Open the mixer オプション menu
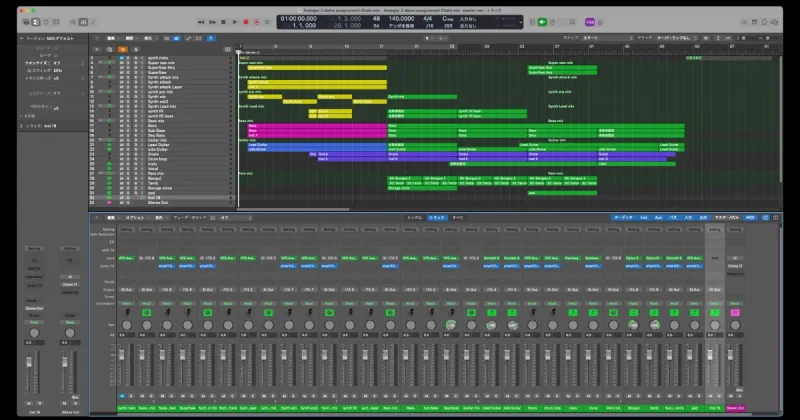 [136, 218]
